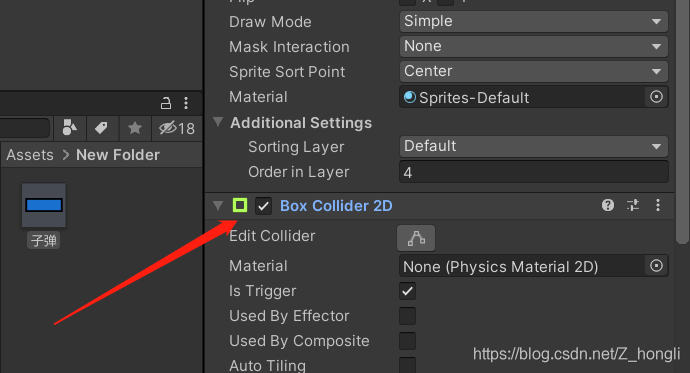Enable the Auto Tiling checkbox
Image resolution: width=690 pixels, height=373 pixels.
407,365
